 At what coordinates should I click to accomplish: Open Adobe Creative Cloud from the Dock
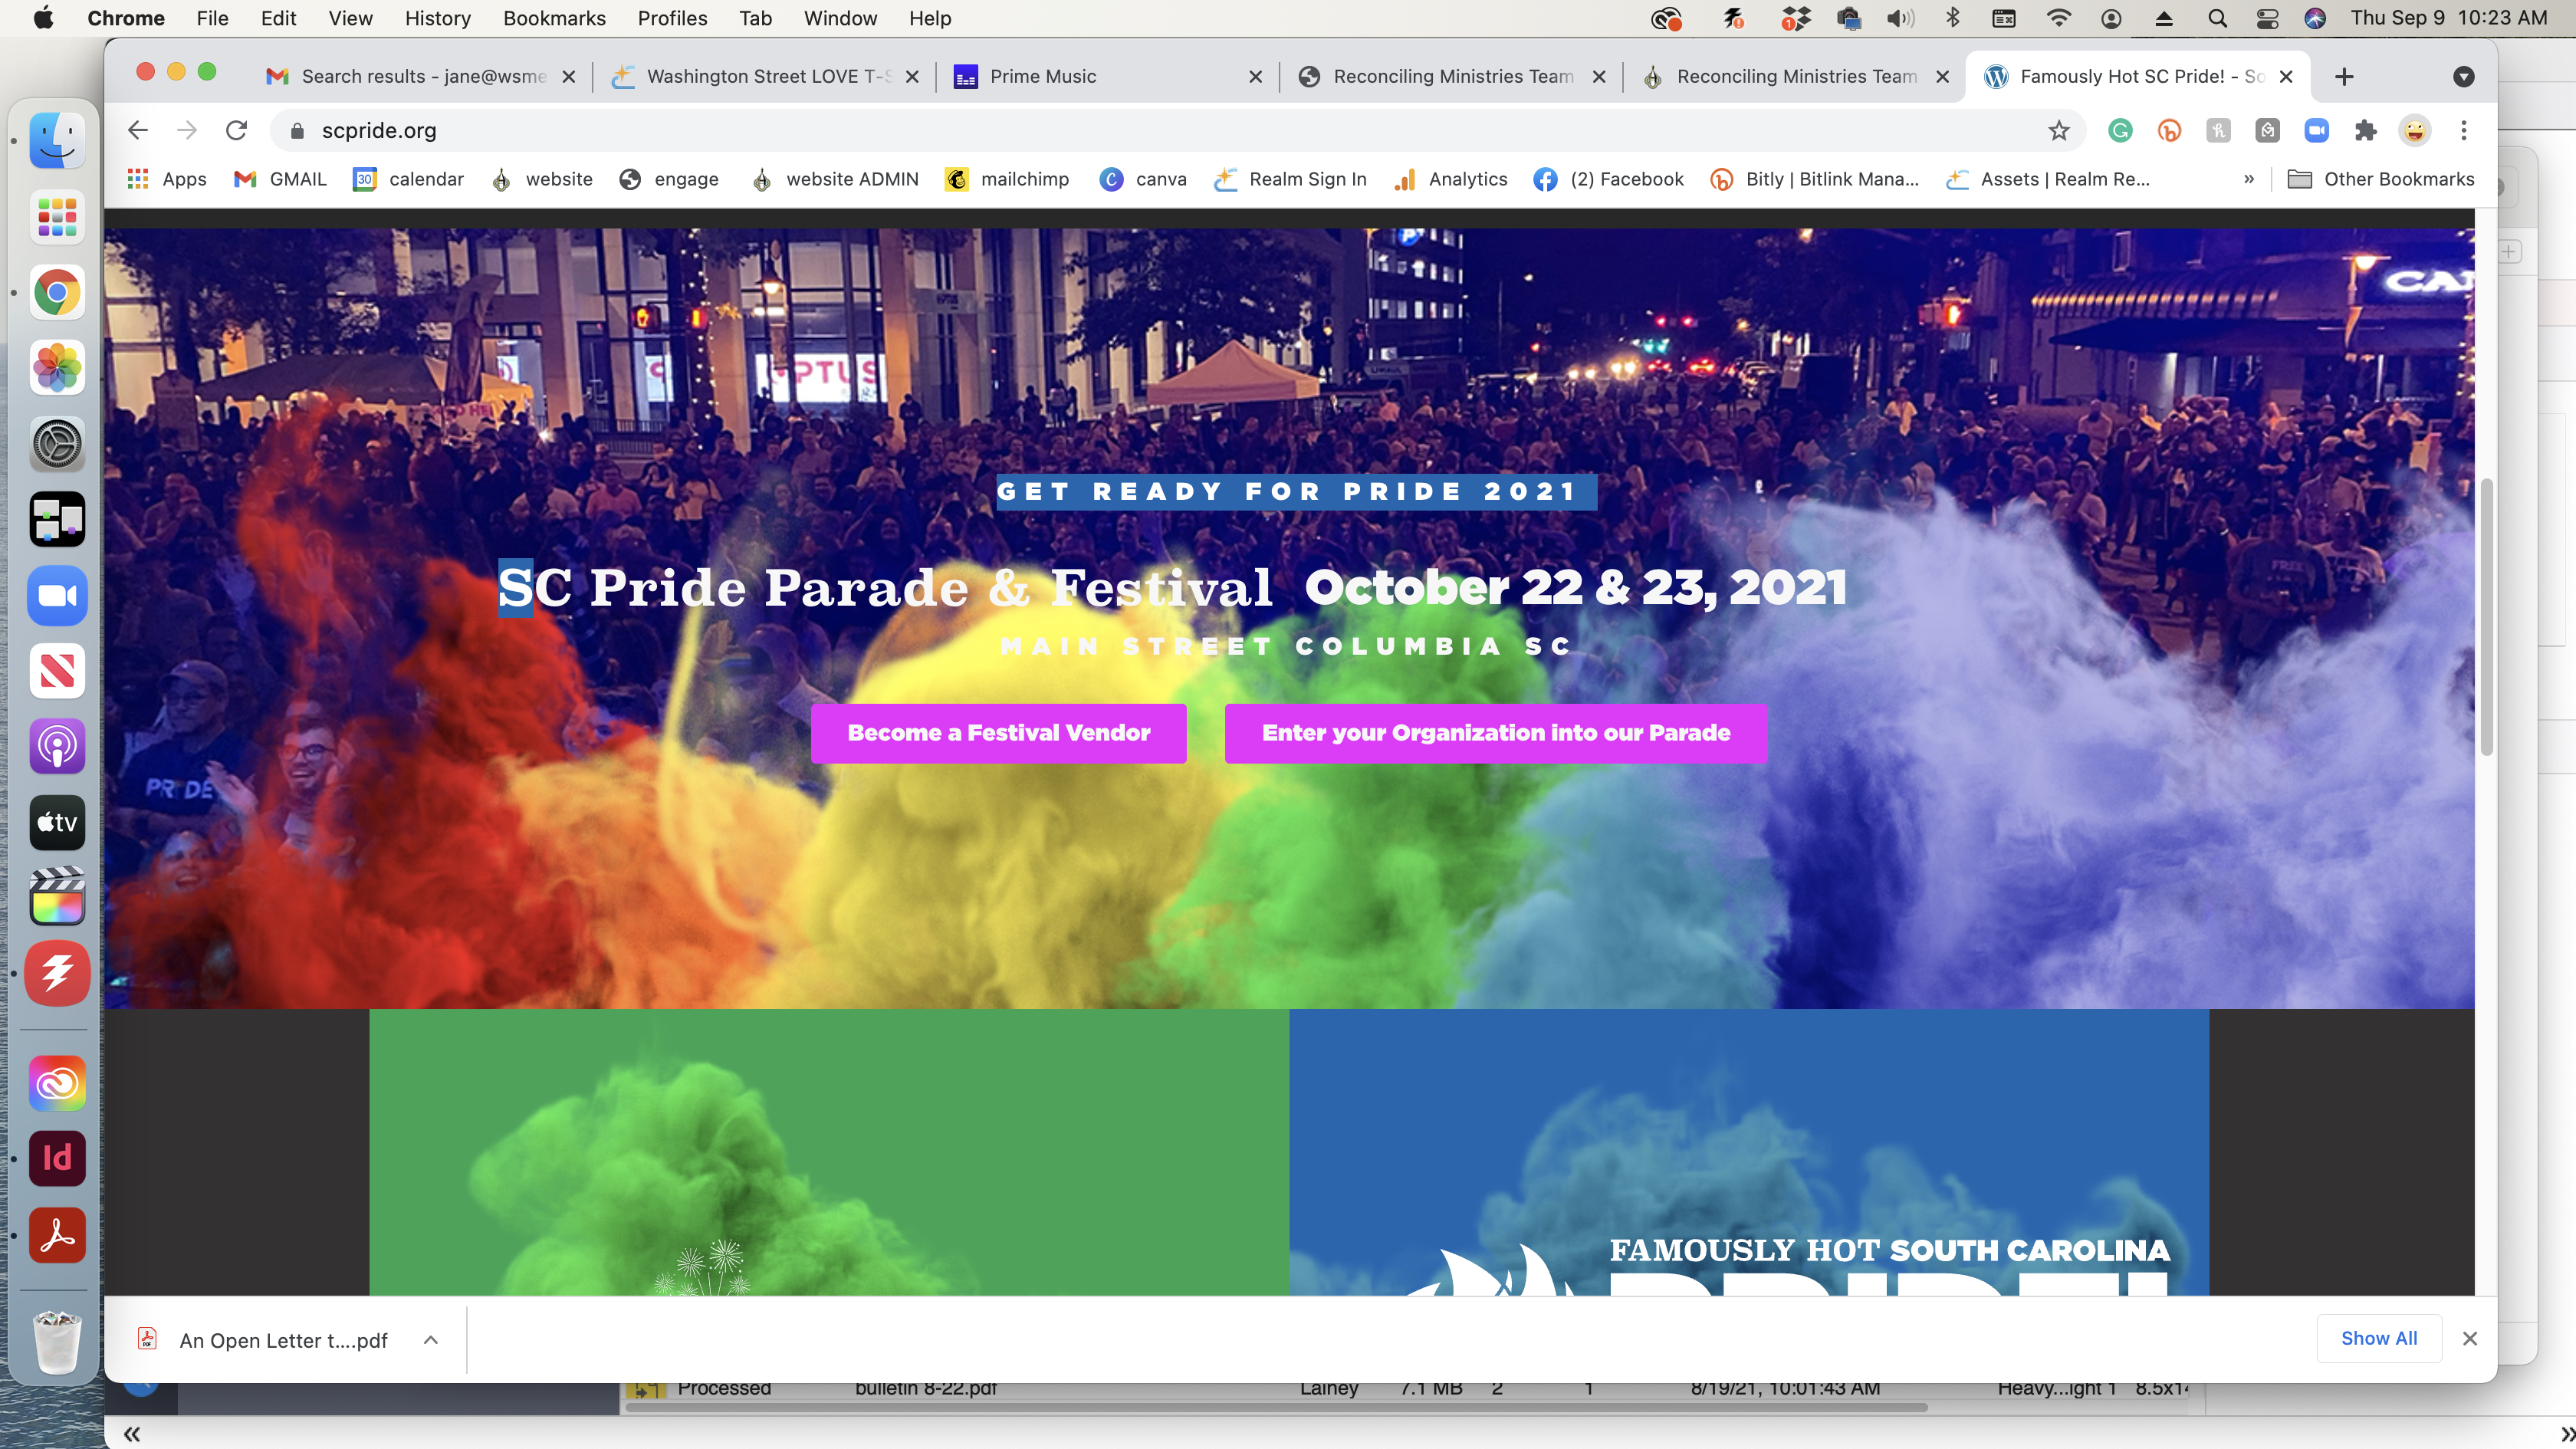[57, 1083]
